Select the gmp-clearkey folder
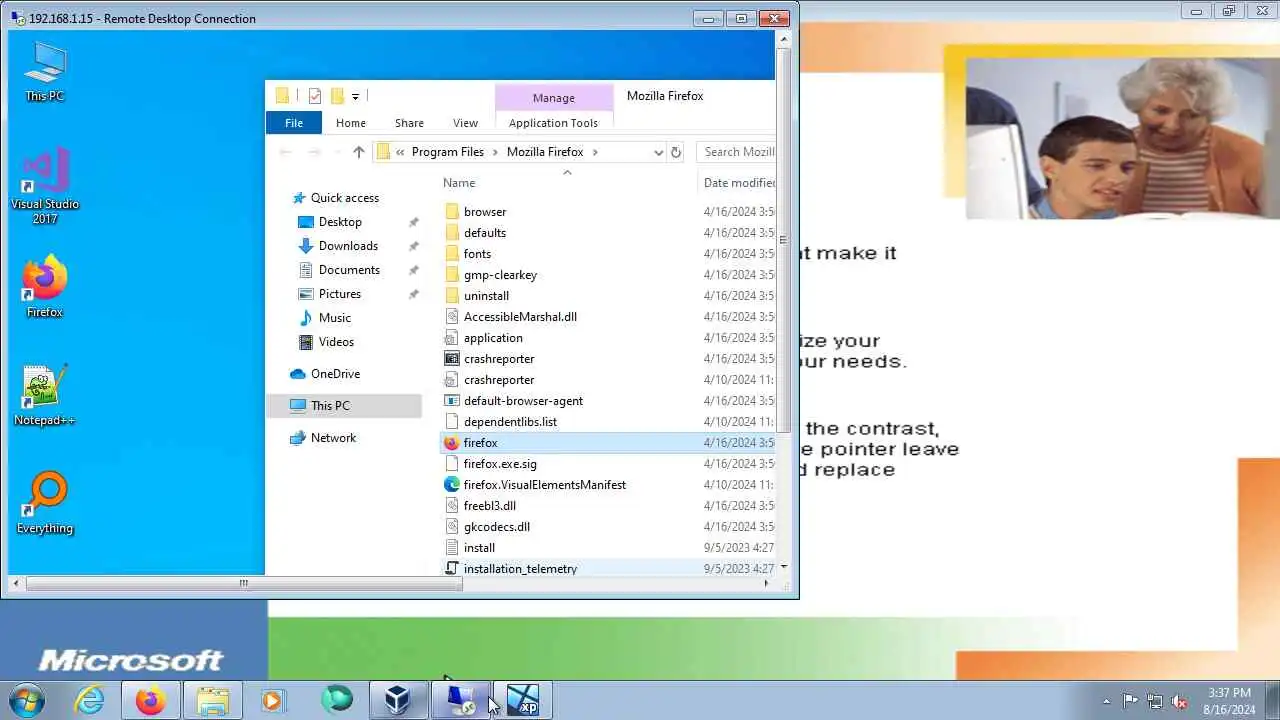This screenshot has width=1280, height=720. pyautogui.click(x=607, y=275)
